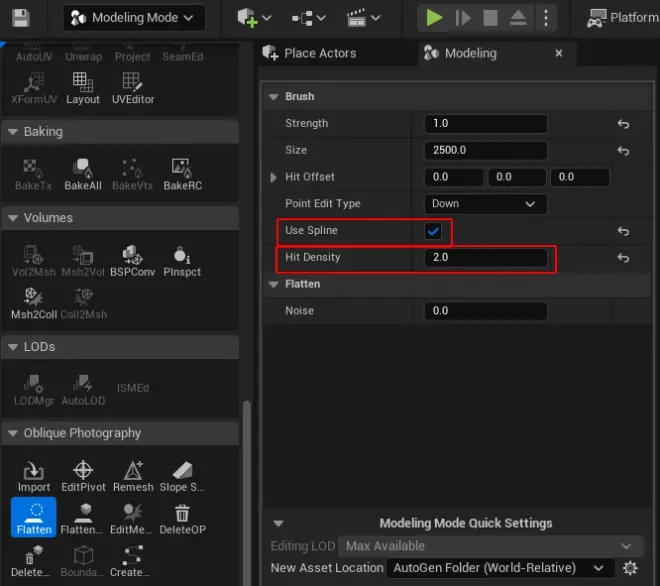Uncheck the Use Spline checkbox
660x586 pixels.
[x=433, y=231]
